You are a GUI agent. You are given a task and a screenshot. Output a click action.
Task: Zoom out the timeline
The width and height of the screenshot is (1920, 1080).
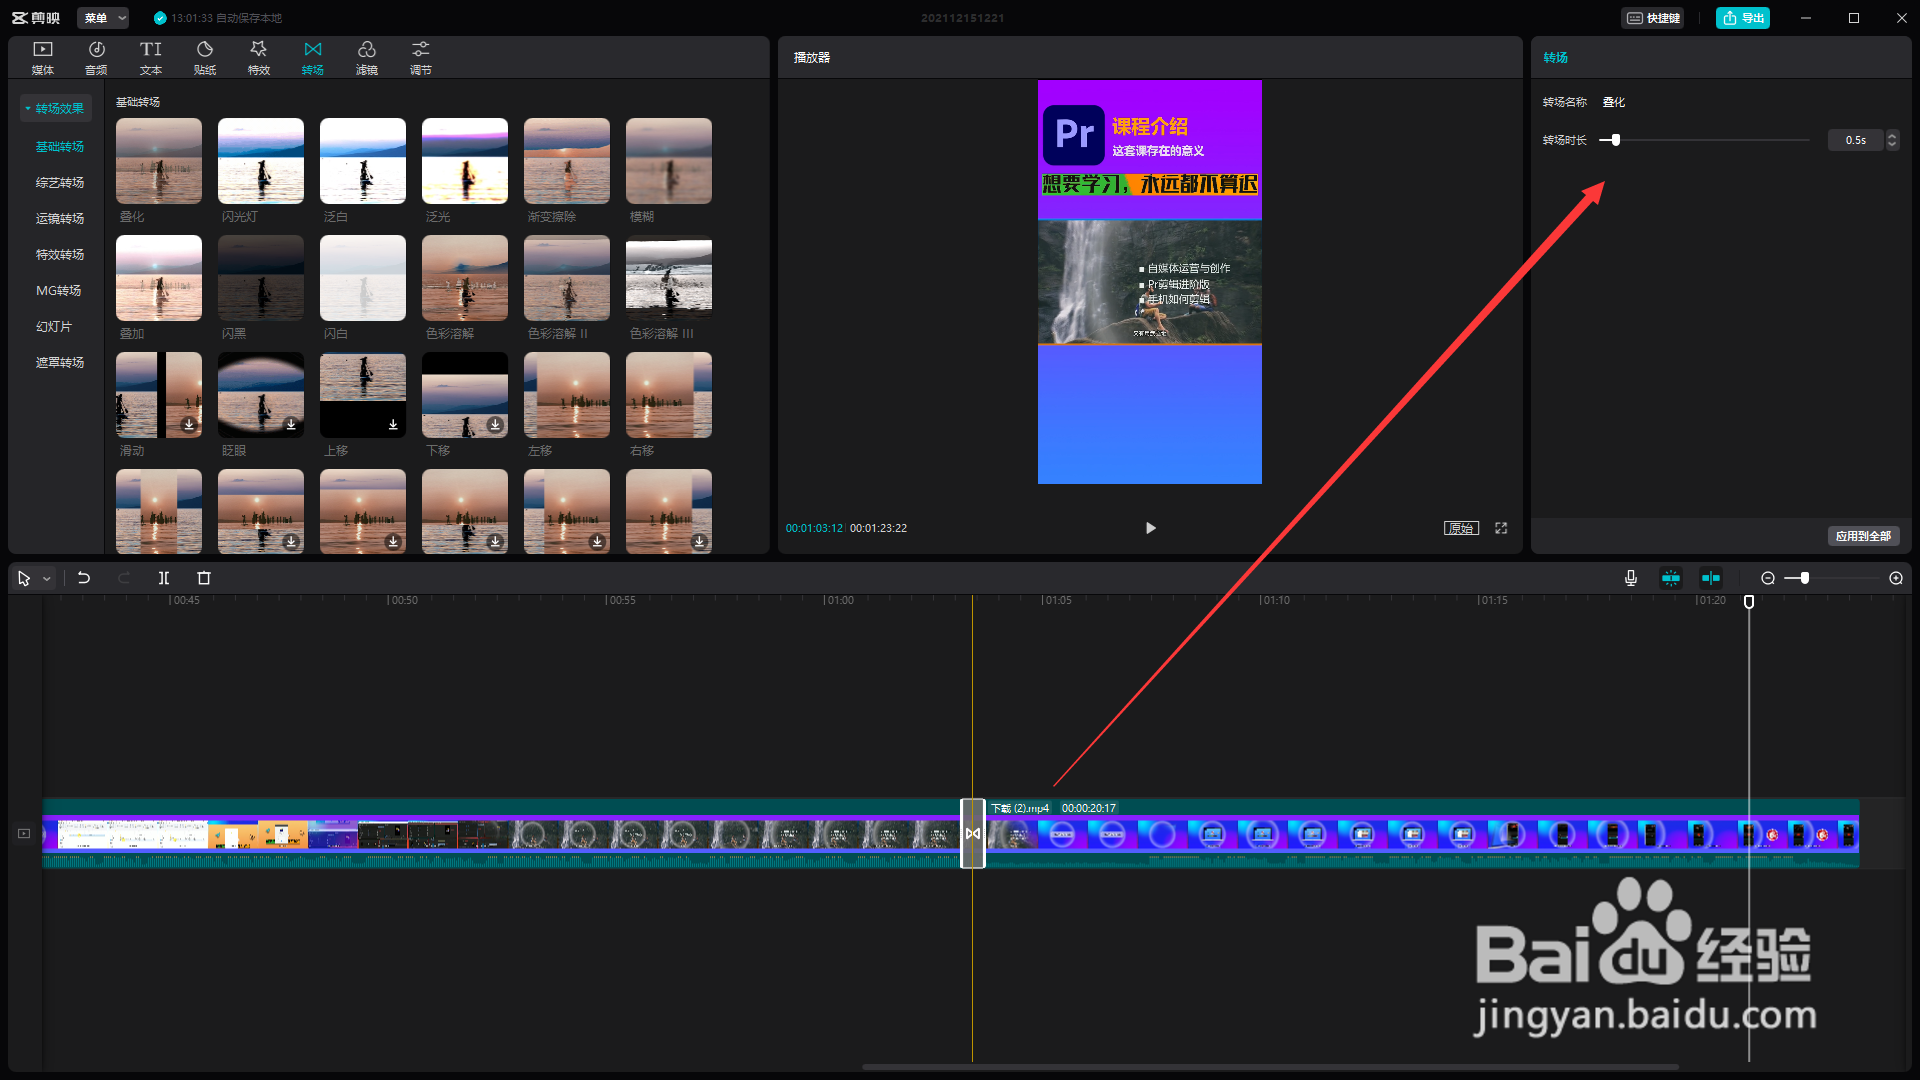(x=1768, y=578)
